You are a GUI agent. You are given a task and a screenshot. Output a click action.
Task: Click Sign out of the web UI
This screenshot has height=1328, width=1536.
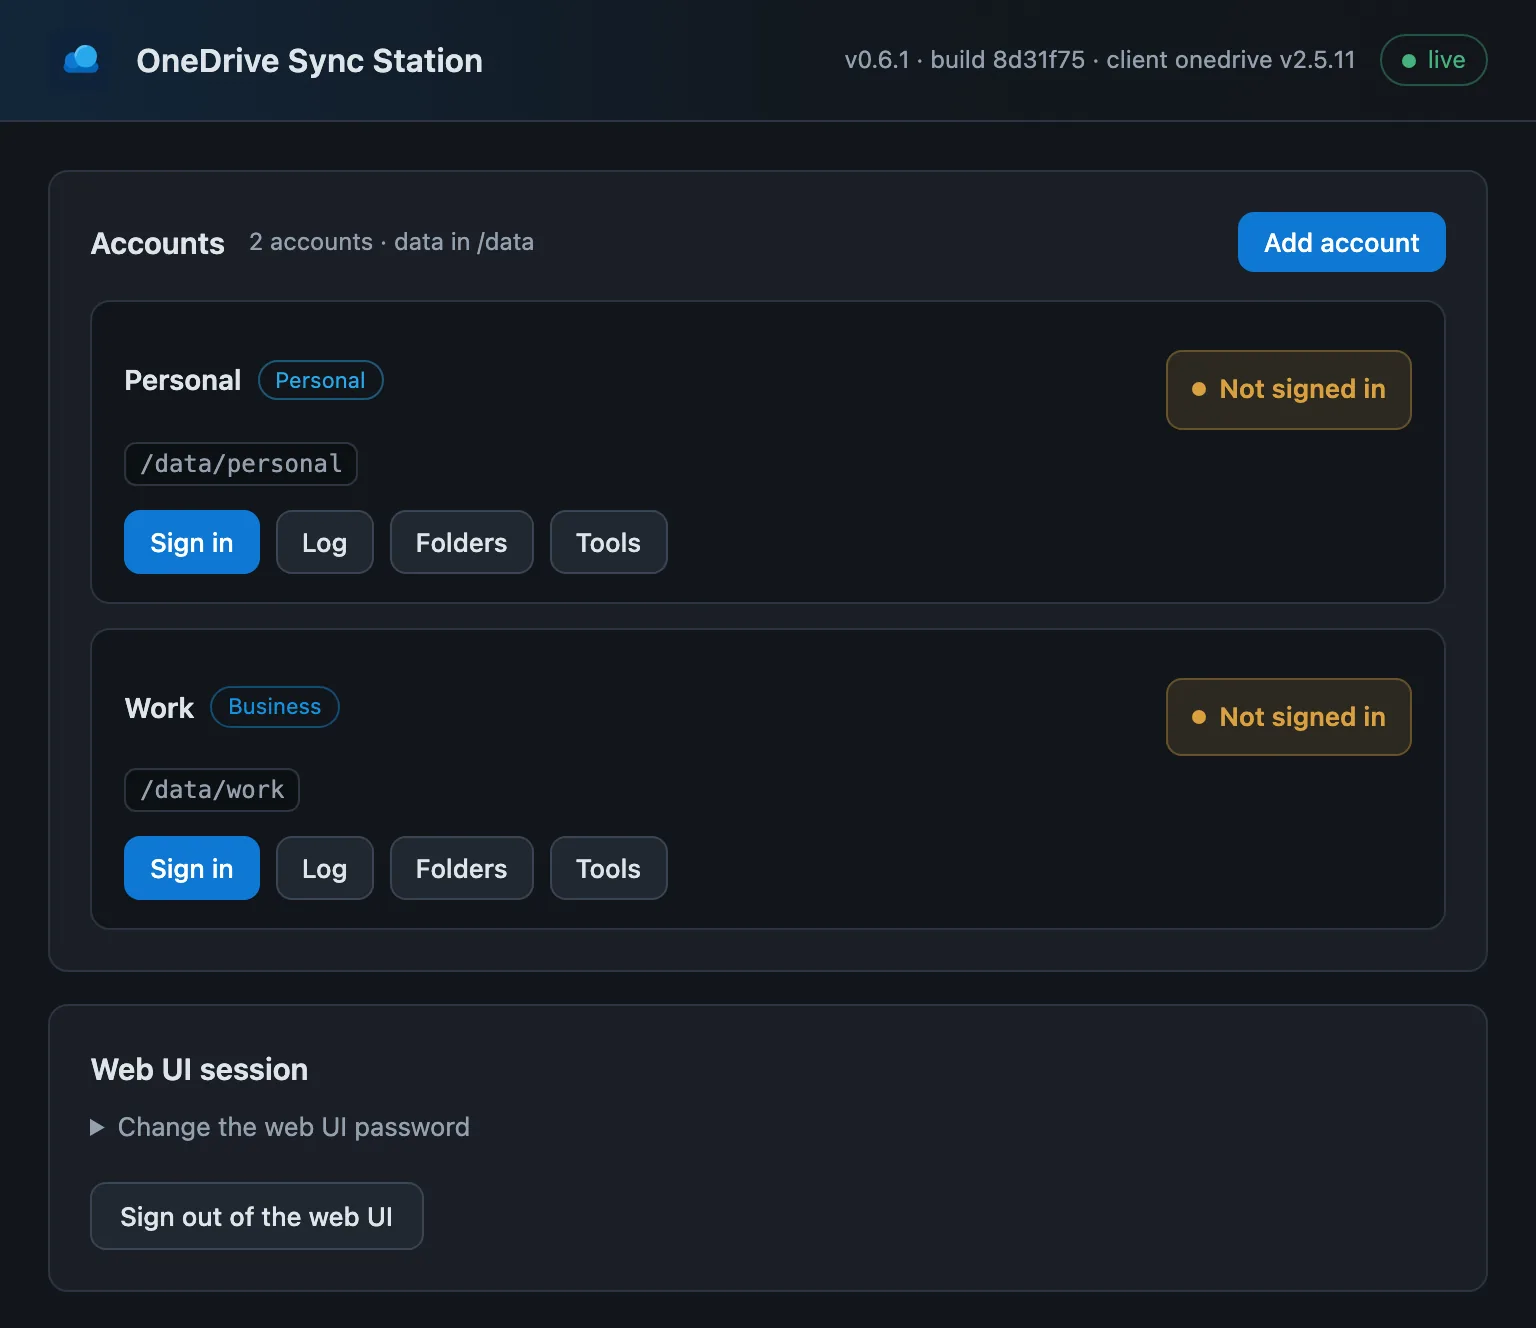click(257, 1216)
